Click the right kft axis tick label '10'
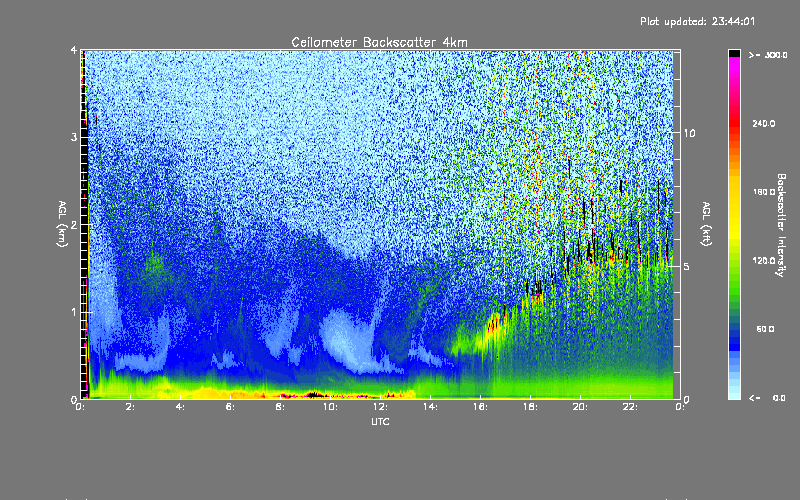The image size is (800, 500). point(689,133)
